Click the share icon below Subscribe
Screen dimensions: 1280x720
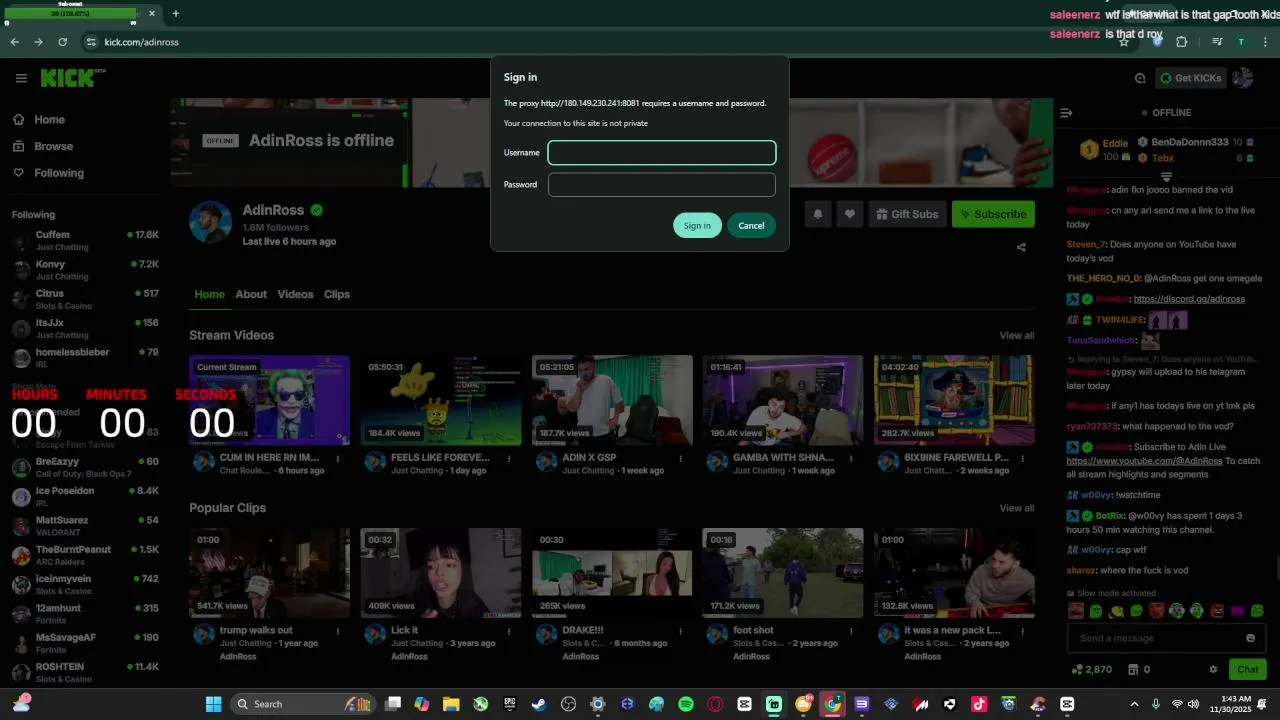pos(1021,247)
